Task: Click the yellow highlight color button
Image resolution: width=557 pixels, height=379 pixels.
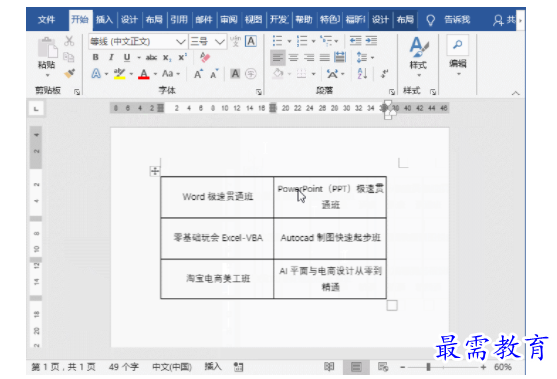Action: [x=119, y=74]
